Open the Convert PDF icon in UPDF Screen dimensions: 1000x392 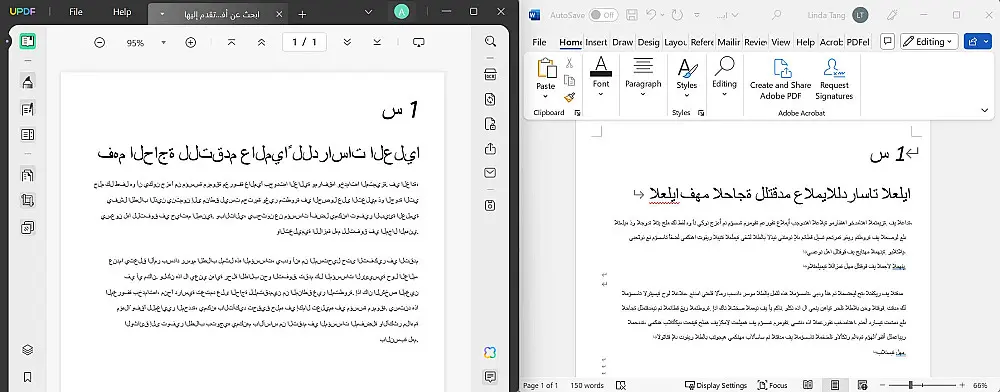(x=490, y=99)
